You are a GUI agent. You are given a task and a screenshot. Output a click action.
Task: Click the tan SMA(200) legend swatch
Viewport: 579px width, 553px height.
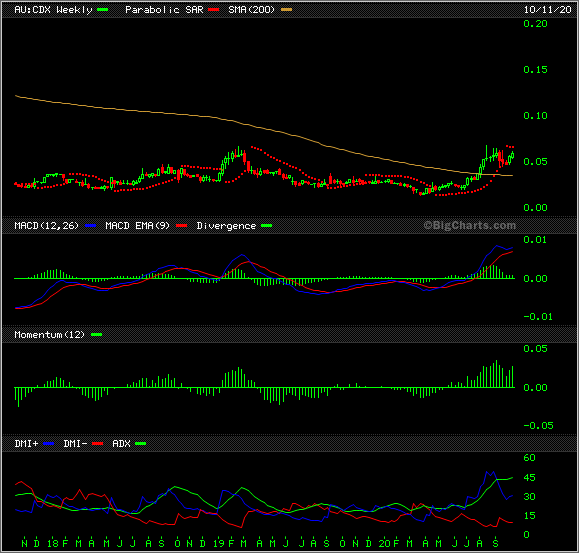point(287,10)
